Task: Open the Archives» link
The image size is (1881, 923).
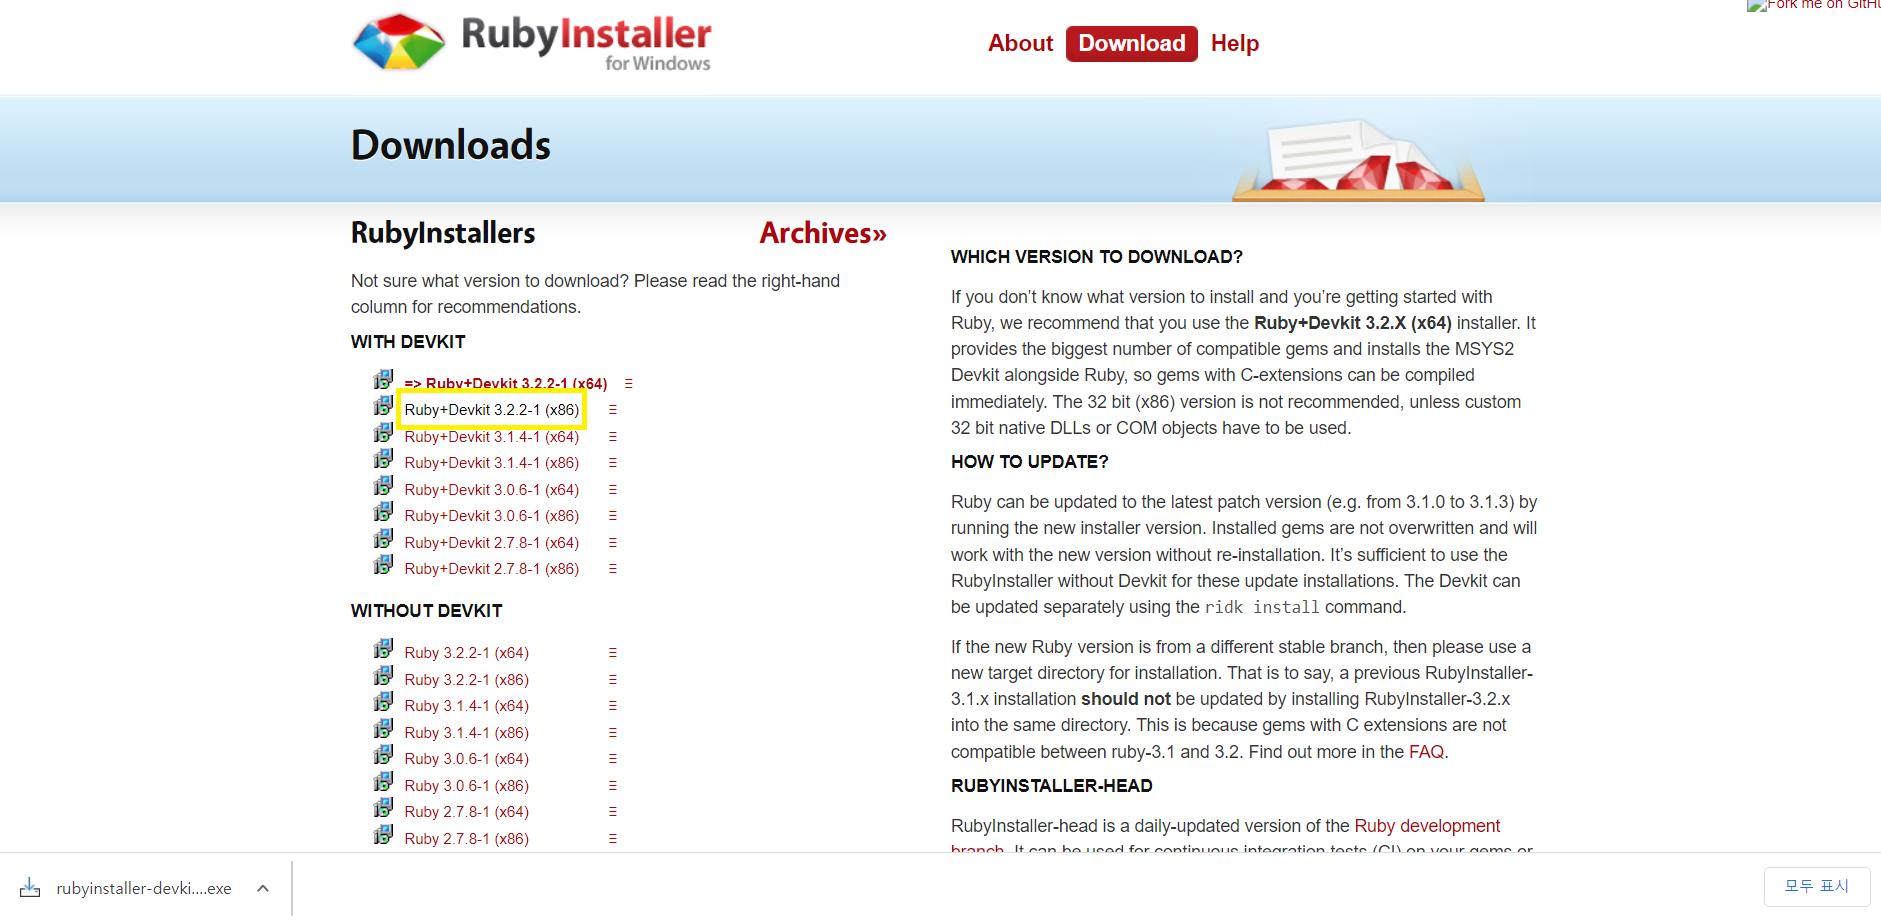Action: (823, 233)
